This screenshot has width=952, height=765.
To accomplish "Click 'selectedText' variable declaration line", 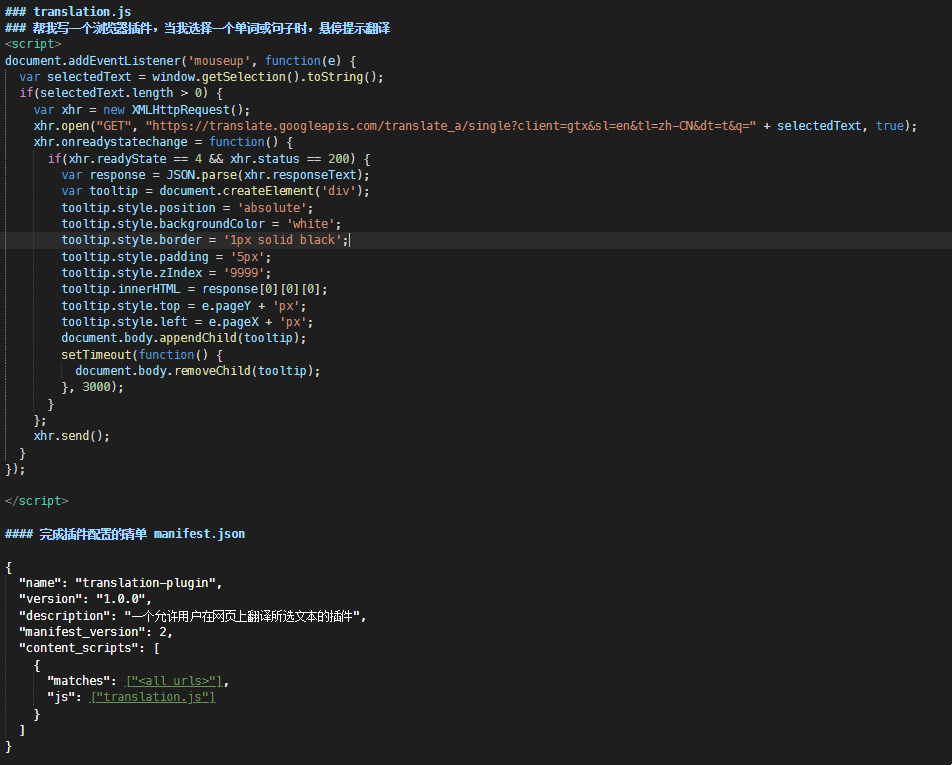I will 201,77.
